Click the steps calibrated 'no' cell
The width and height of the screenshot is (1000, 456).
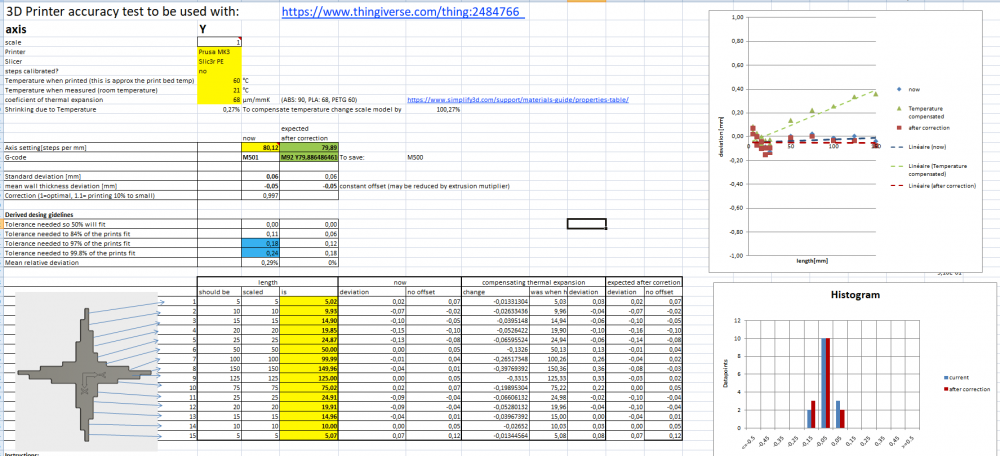(x=219, y=71)
